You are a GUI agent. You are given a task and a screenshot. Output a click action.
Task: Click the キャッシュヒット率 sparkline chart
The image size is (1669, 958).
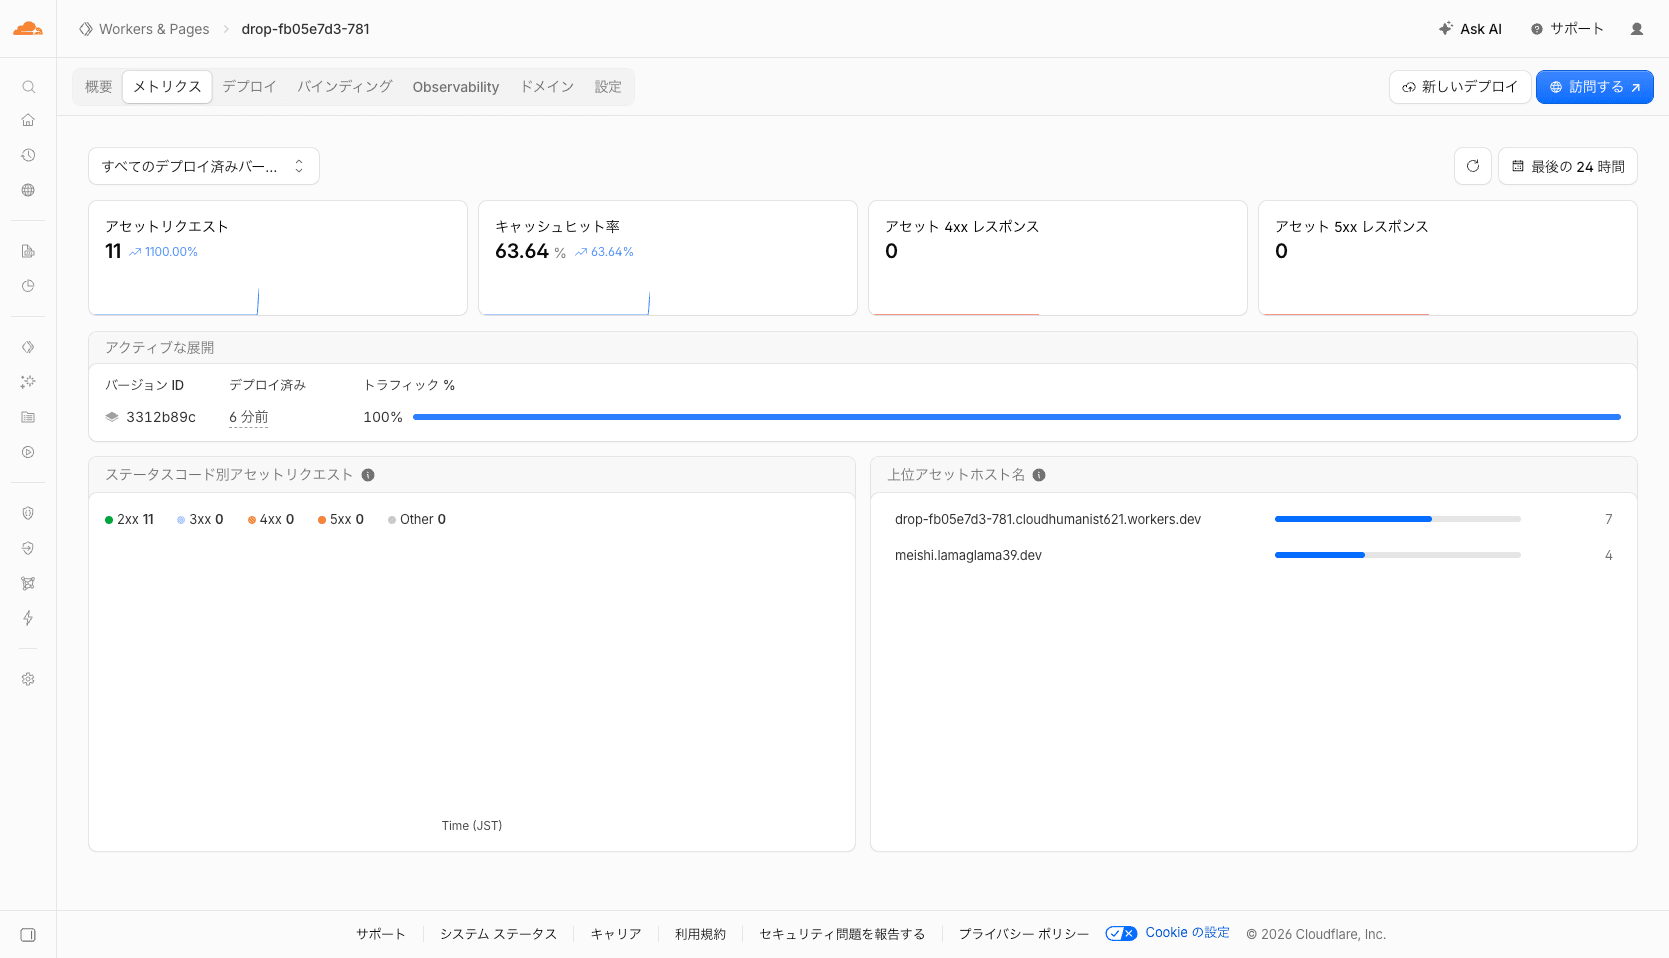point(566,302)
